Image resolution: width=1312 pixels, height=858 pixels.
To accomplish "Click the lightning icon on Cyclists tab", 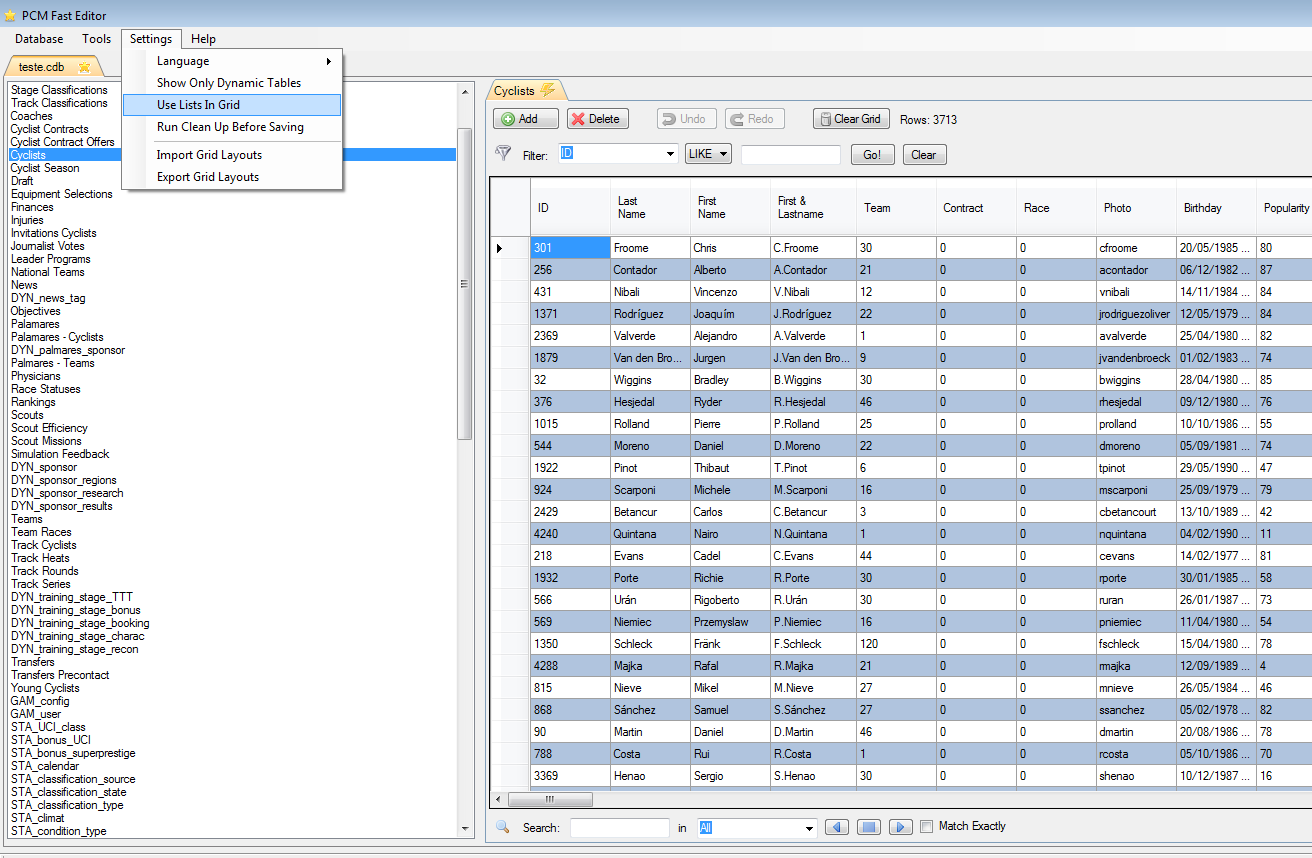I will [547, 91].
